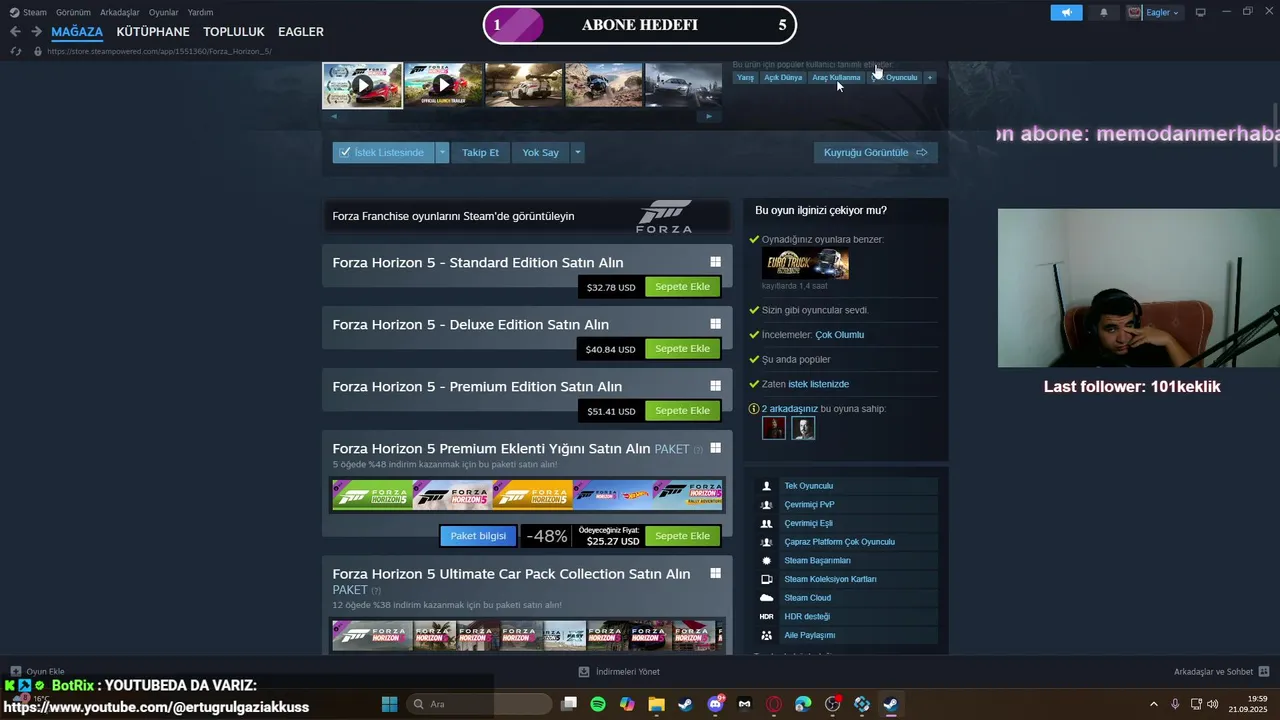
Task: Go forward with the right arrow
Action: (x=36, y=32)
